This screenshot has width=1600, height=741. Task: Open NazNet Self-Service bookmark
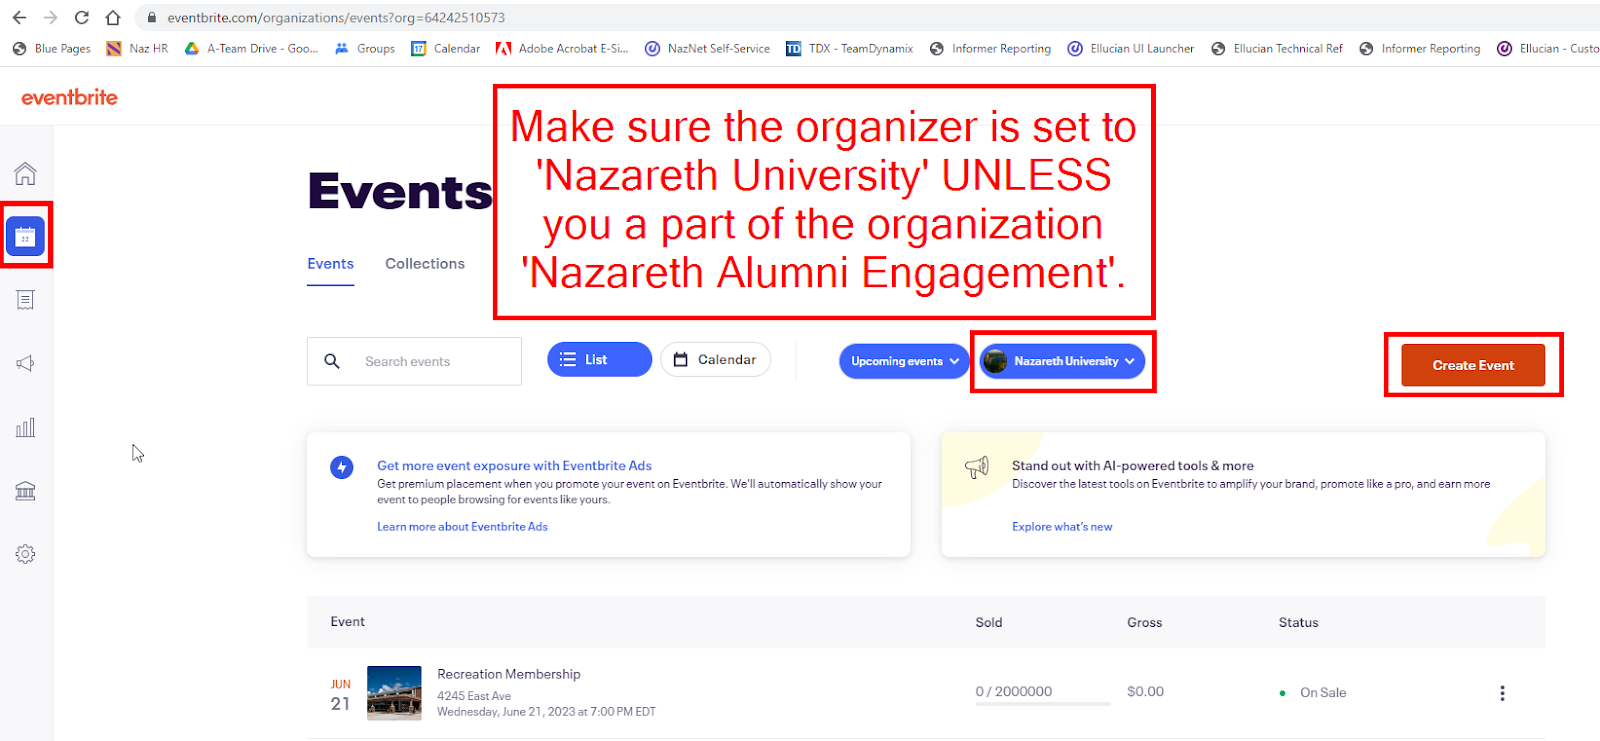tap(707, 48)
